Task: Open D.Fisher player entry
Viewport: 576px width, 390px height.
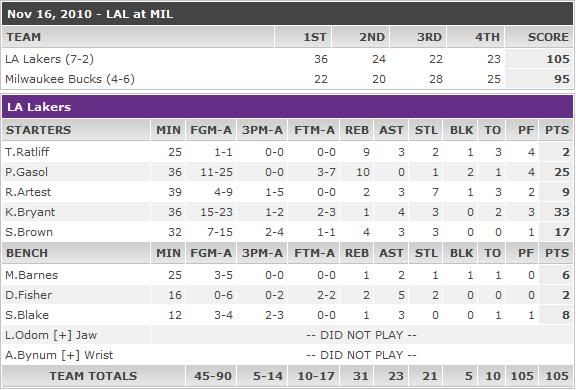Action: coord(29,295)
